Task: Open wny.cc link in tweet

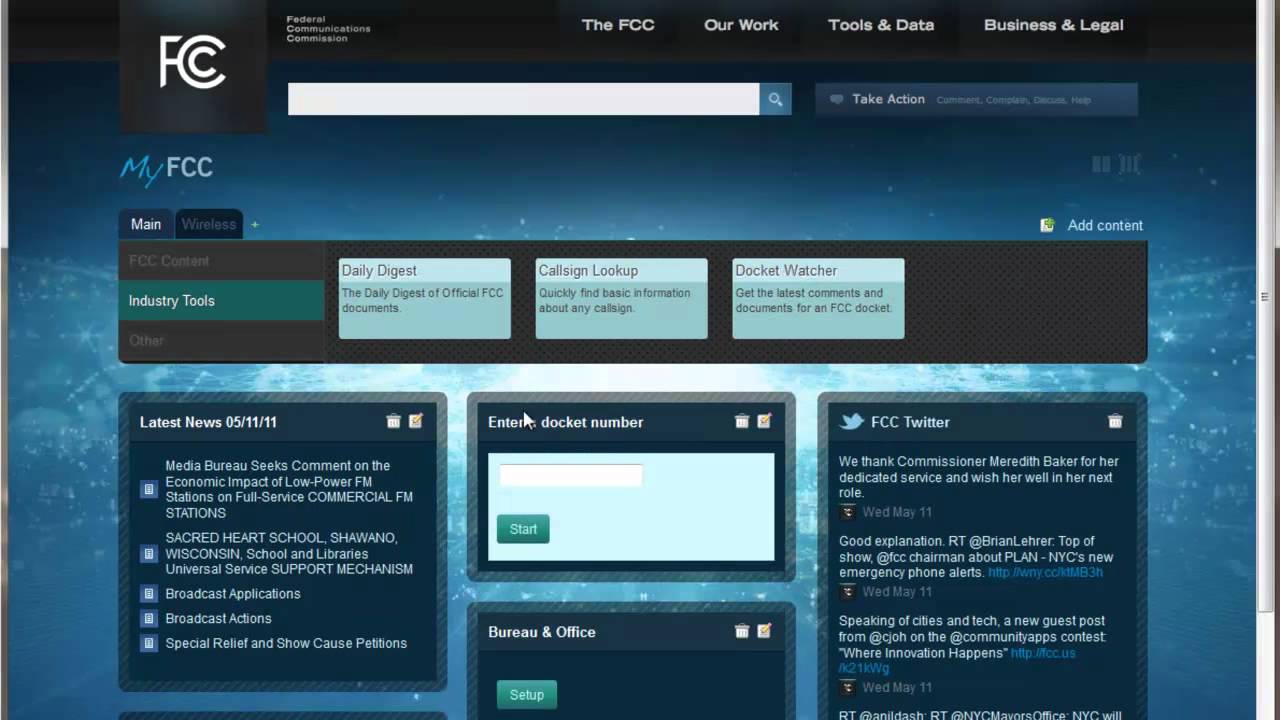Action: tap(1045, 573)
